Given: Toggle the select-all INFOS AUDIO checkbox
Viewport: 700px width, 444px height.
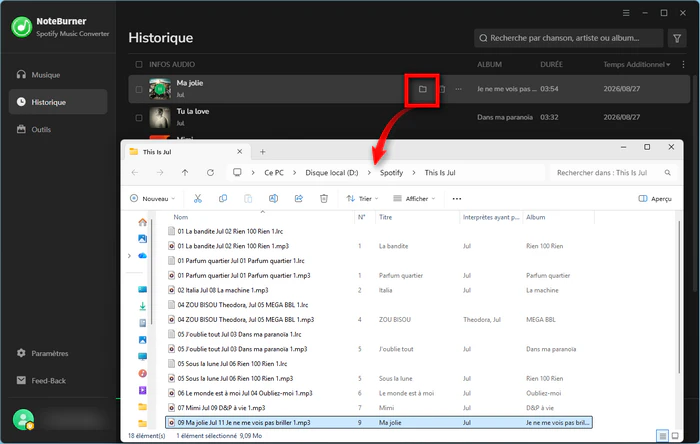Looking at the screenshot, I should (x=139, y=64).
